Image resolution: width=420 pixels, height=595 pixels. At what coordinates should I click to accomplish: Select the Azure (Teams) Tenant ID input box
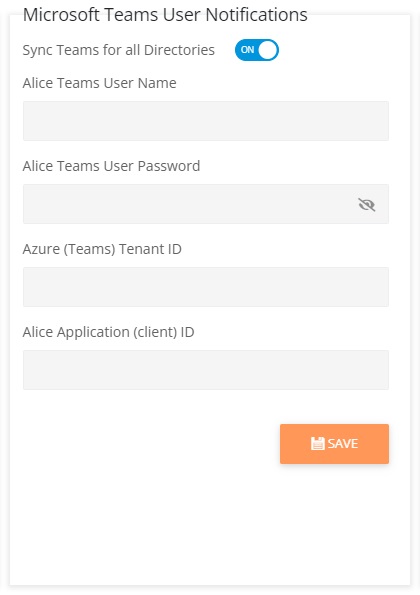click(x=206, y=287)
